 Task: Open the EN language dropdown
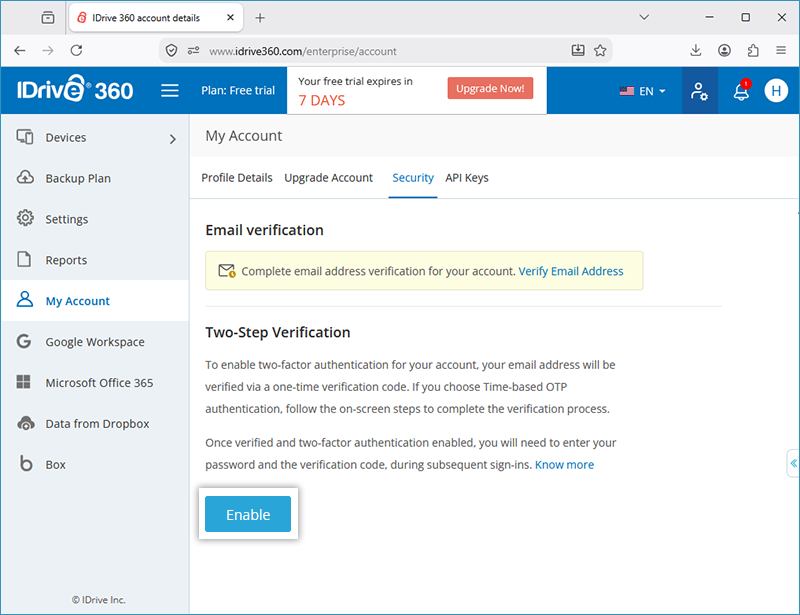click(x=642, y=91)
